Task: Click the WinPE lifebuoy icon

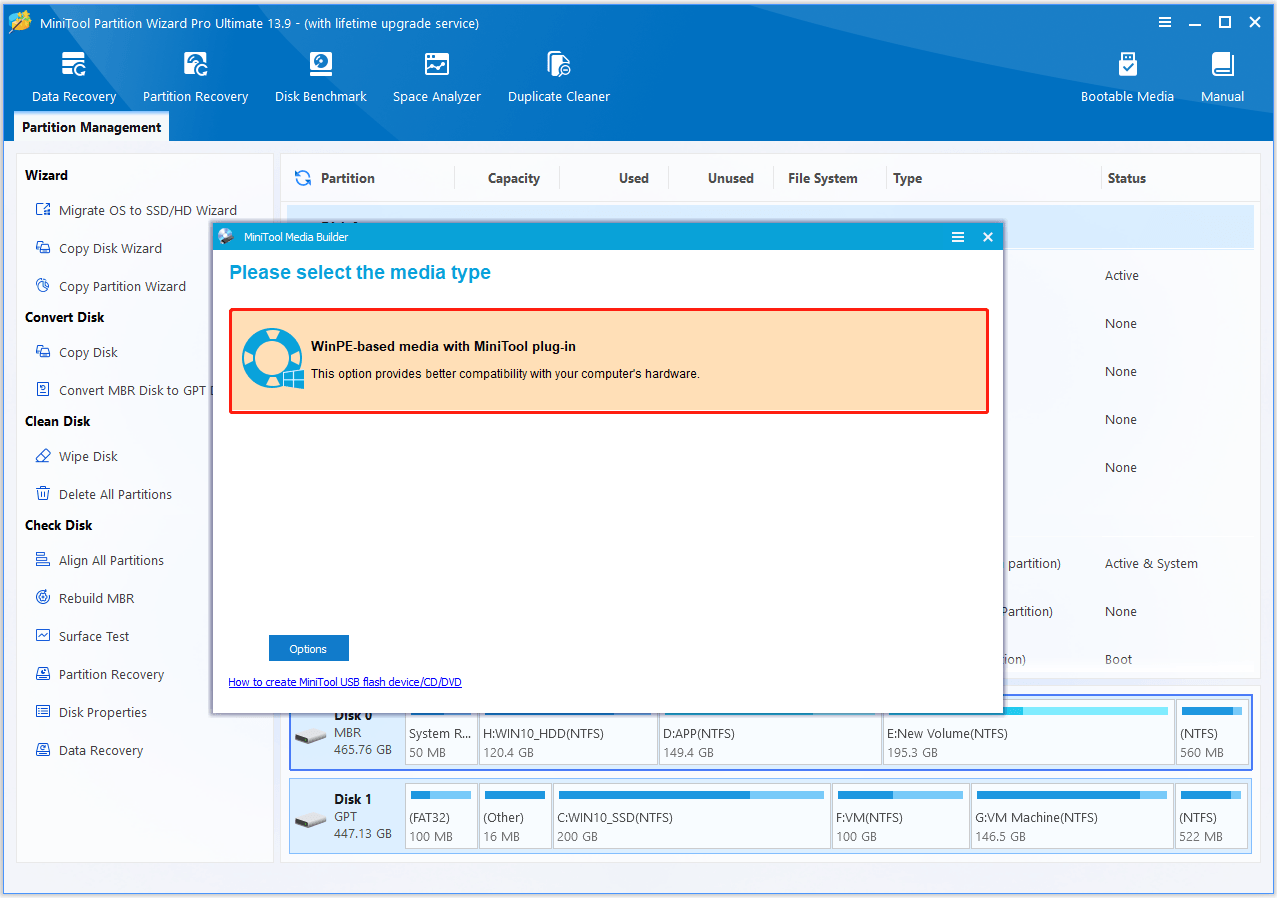Action: [x=272, y=358]
